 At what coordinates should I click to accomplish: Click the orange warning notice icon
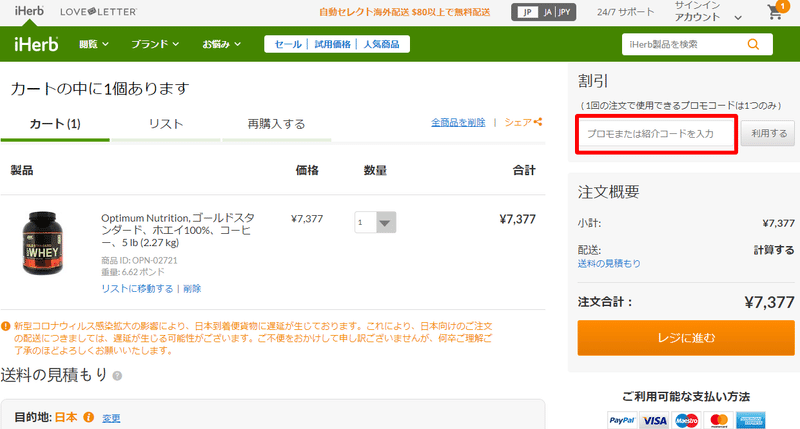click(x=6, y=326)
